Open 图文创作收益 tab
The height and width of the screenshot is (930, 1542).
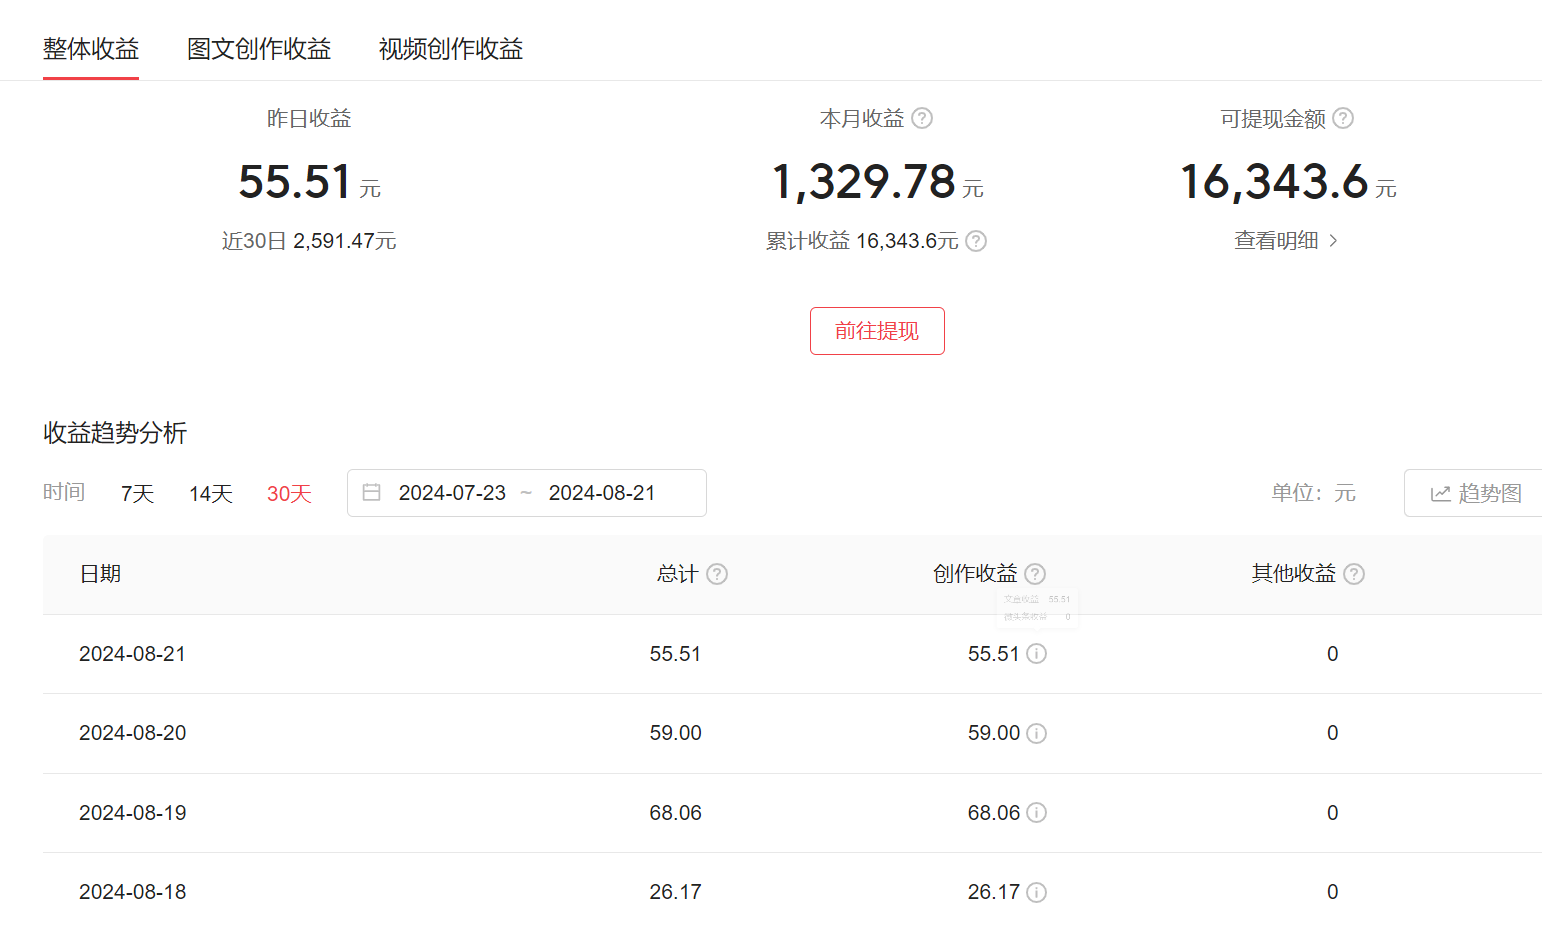[x=259, y=49]
